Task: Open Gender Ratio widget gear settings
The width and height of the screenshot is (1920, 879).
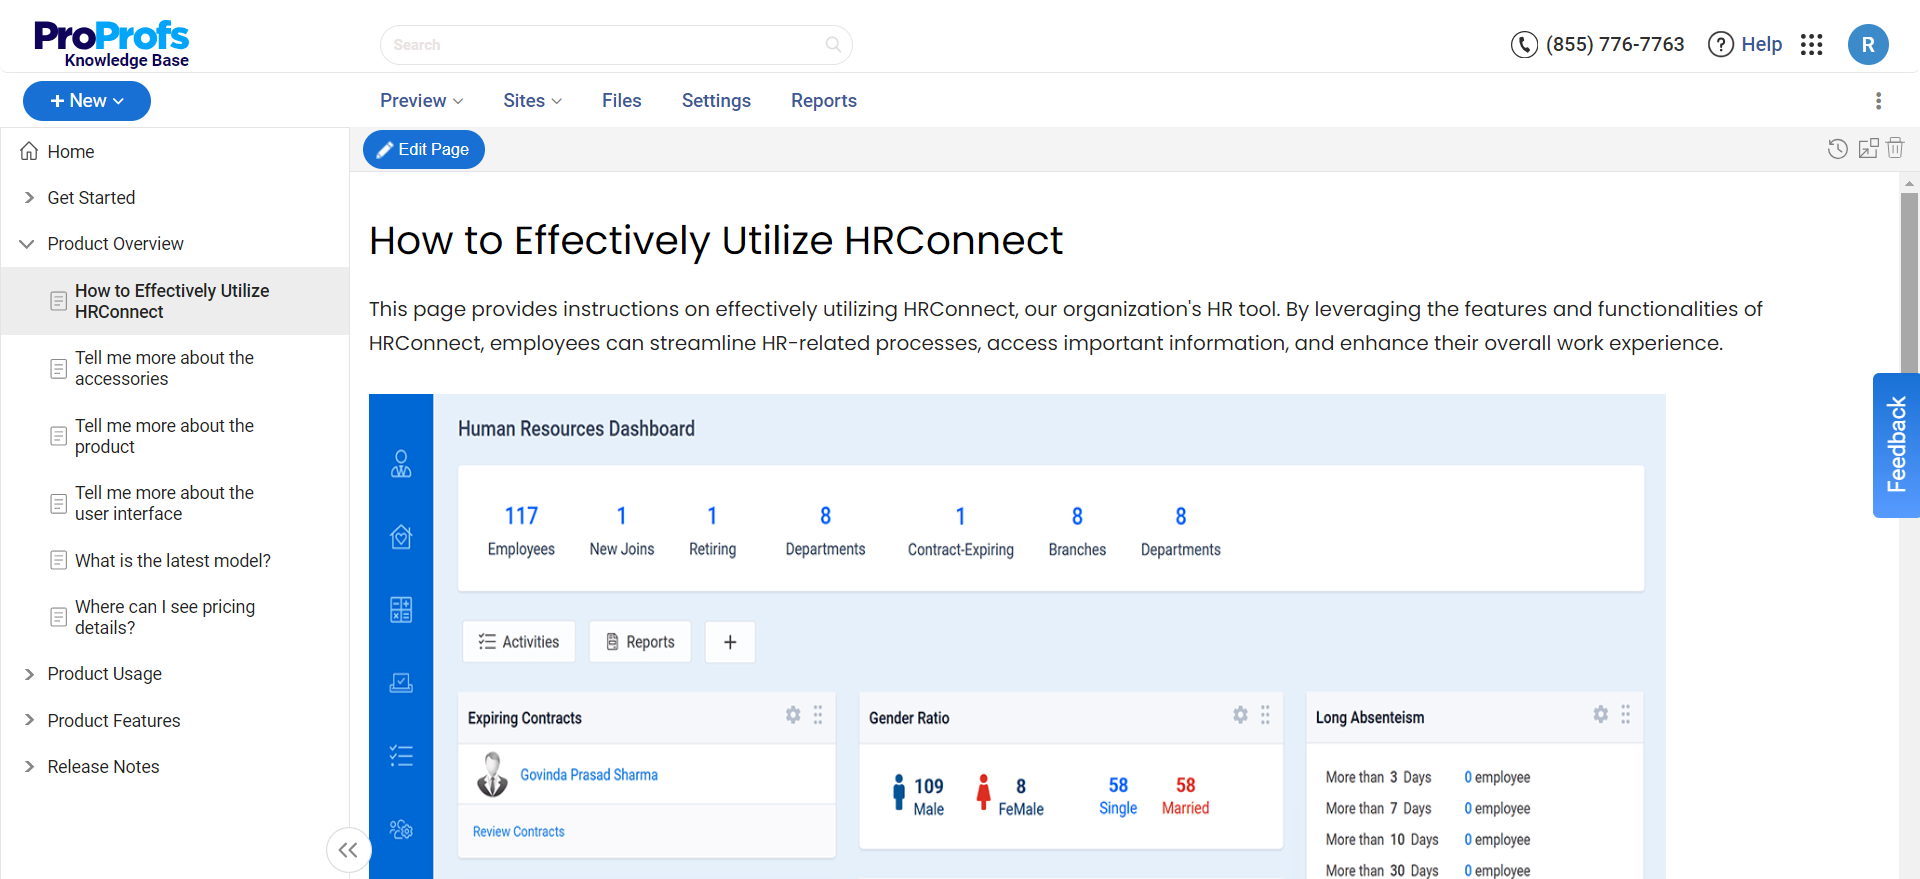Action: 1240,715
